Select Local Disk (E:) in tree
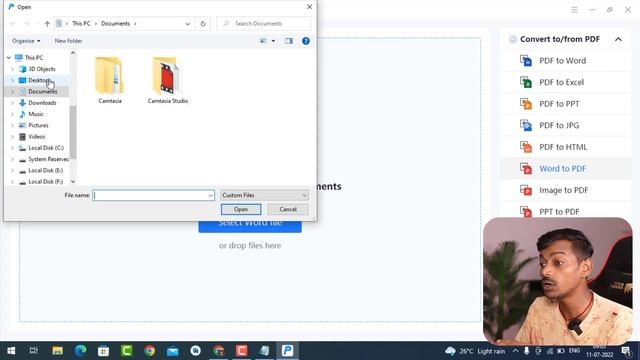This screenshot has width=640, height=360. pyautogui.click(x=45, y=171)
